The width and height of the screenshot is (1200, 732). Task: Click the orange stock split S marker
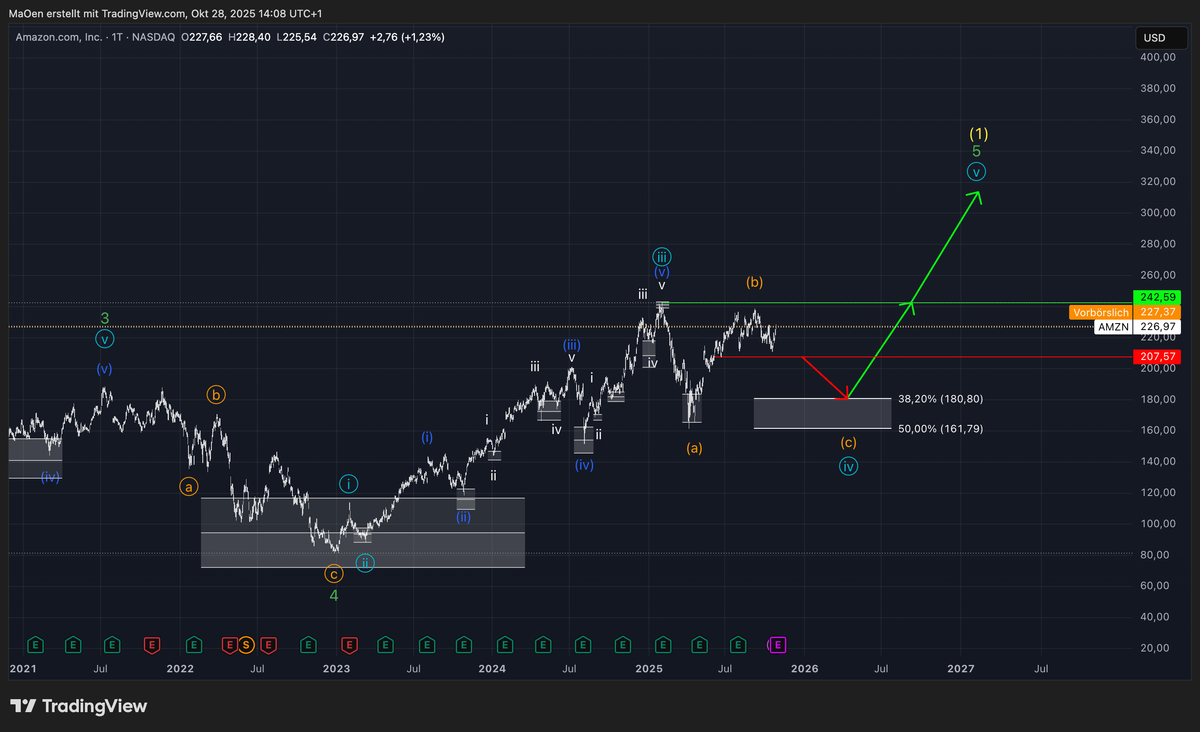coord(245,645)
